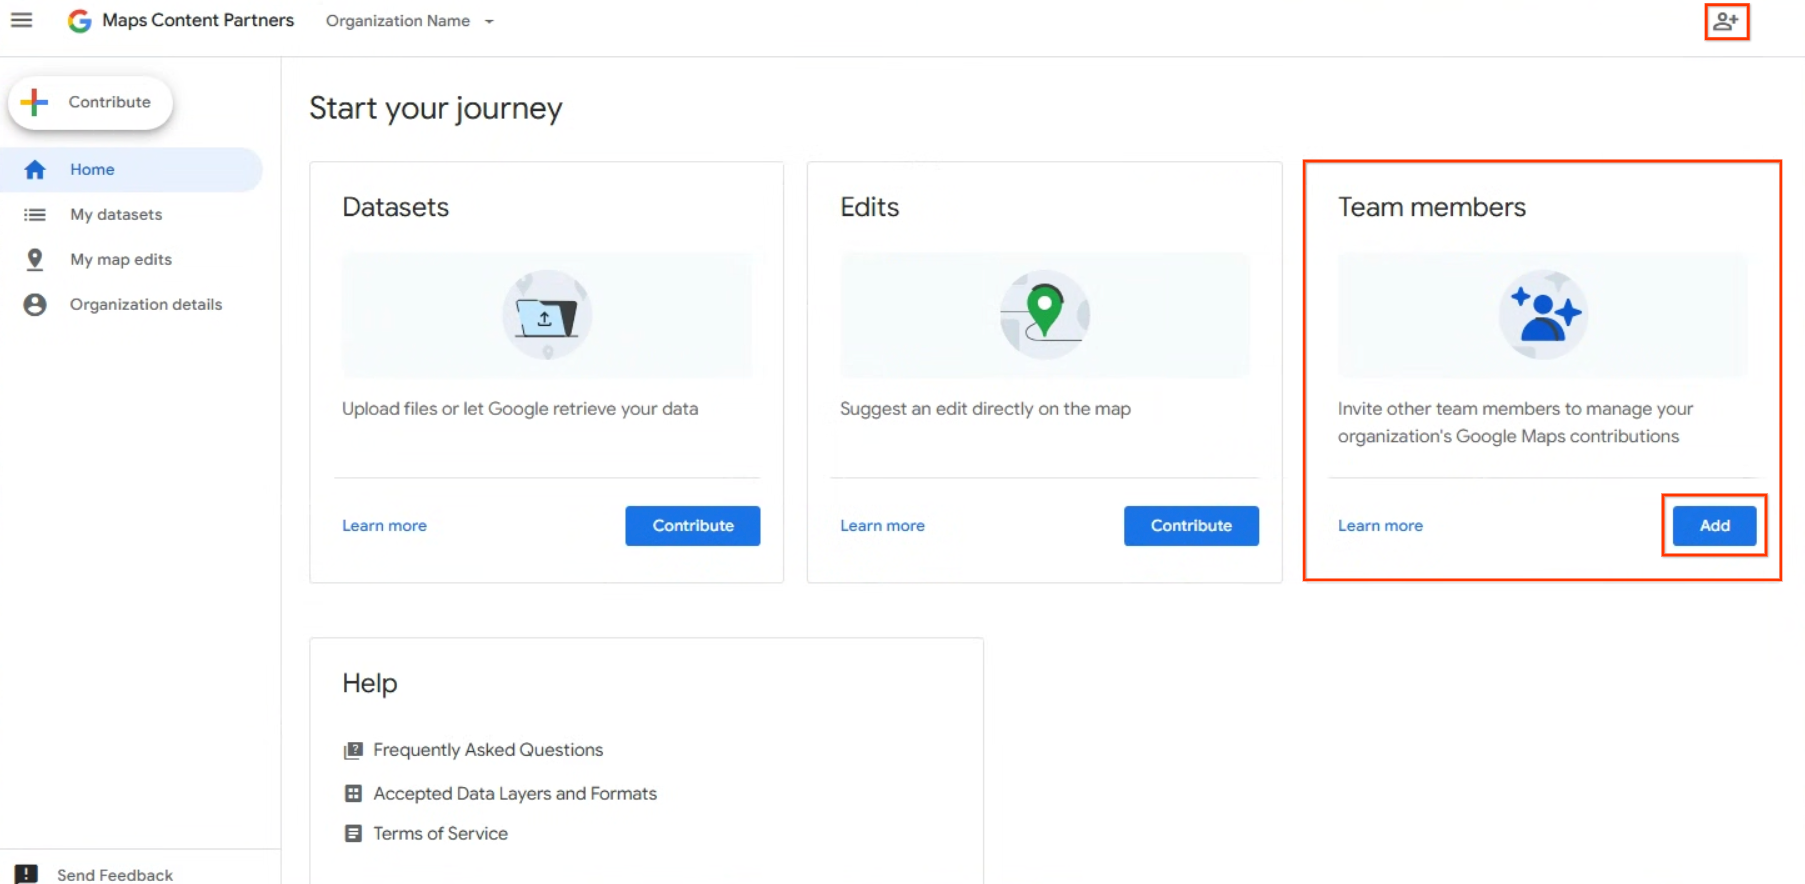1805x884 pixels.
Task: Click the Team members card title
Action: click(1432, 207)
